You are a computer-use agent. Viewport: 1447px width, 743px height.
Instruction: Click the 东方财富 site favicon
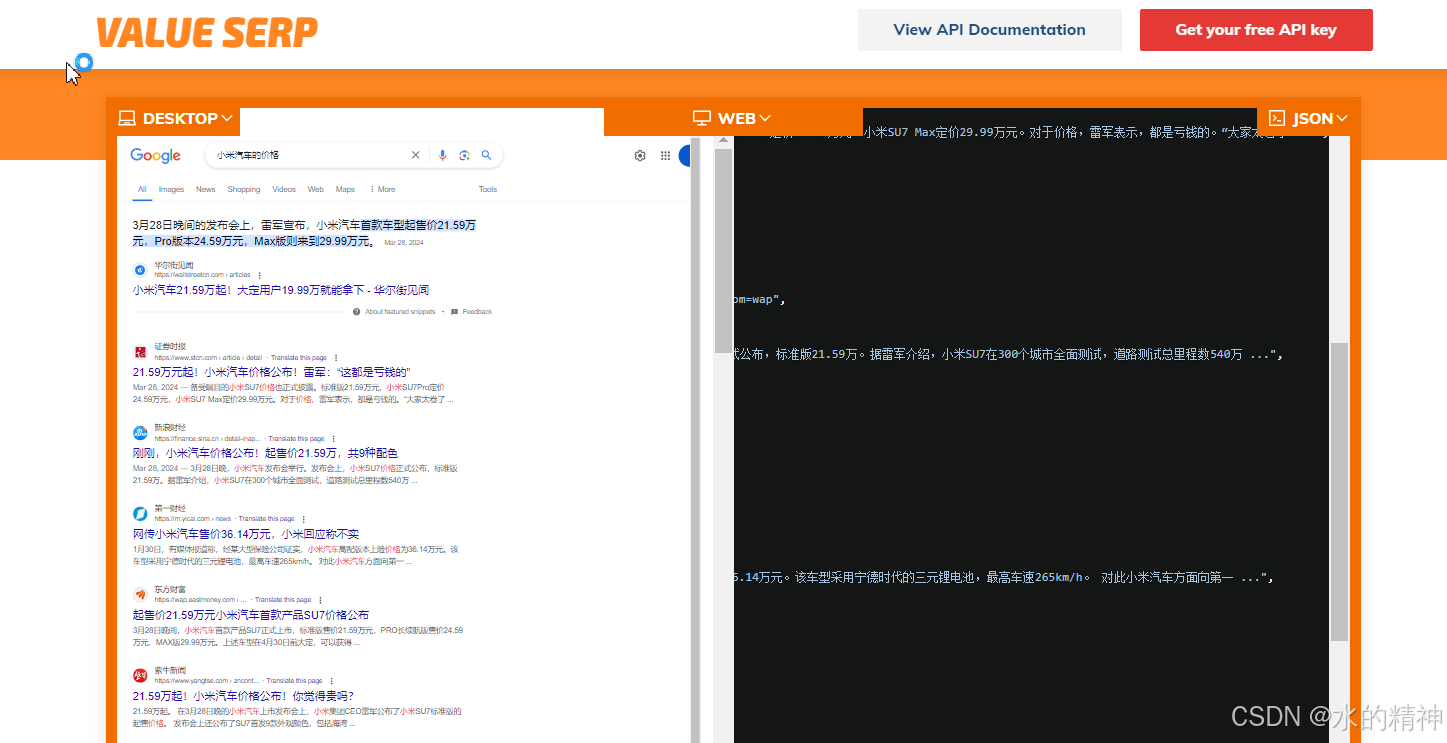(x=140, y=594)
